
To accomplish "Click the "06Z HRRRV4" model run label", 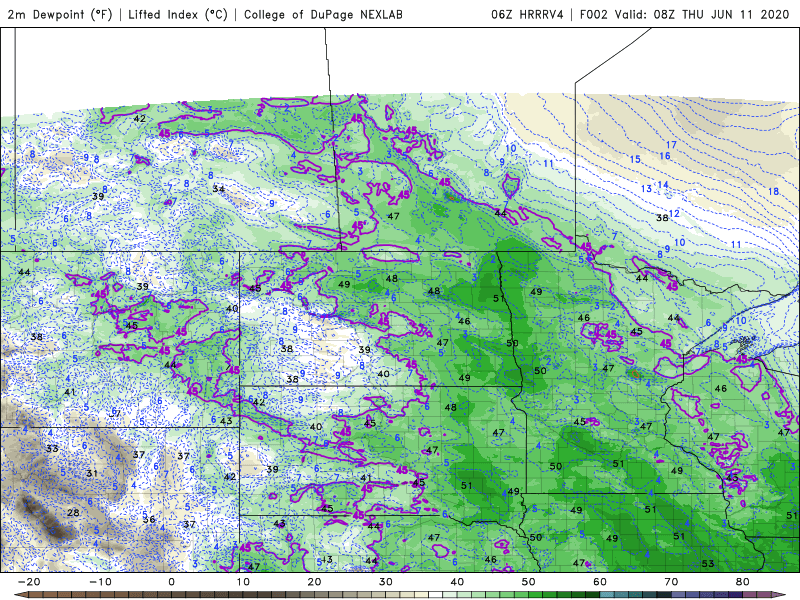I will (x=527, y=14).
